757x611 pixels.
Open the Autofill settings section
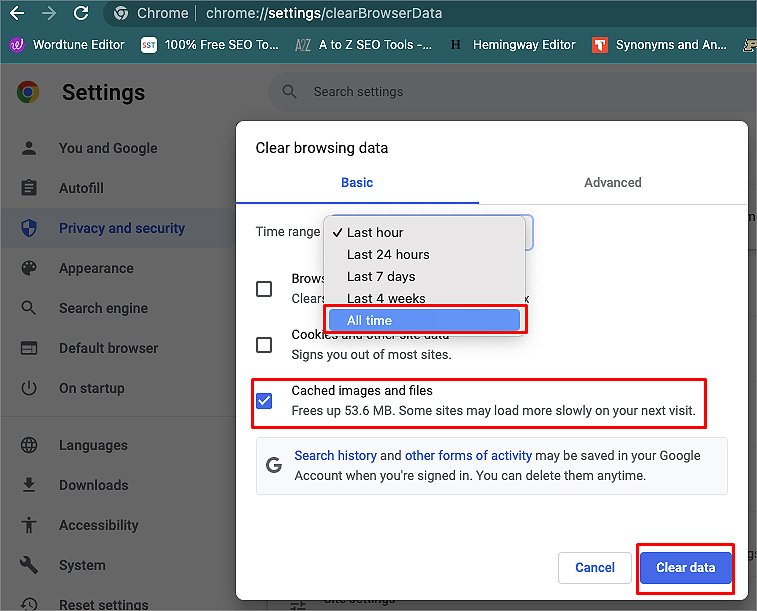(x=81, y=188)
